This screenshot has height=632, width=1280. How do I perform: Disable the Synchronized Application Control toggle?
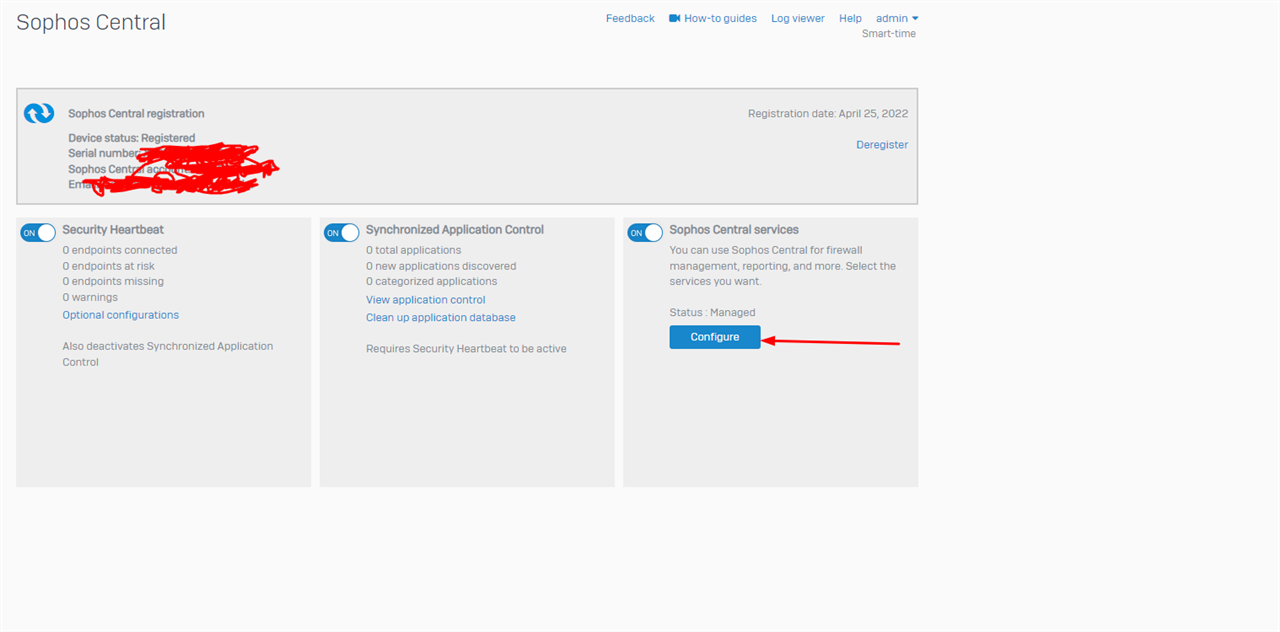point(342,233)
